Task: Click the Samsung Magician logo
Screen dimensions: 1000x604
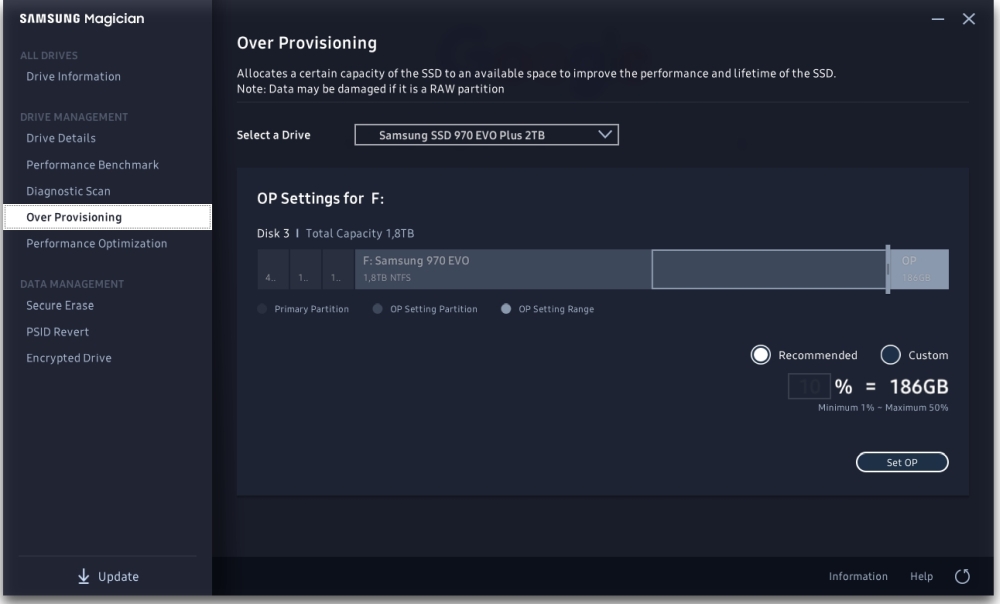Action: [x=81, y=19]
